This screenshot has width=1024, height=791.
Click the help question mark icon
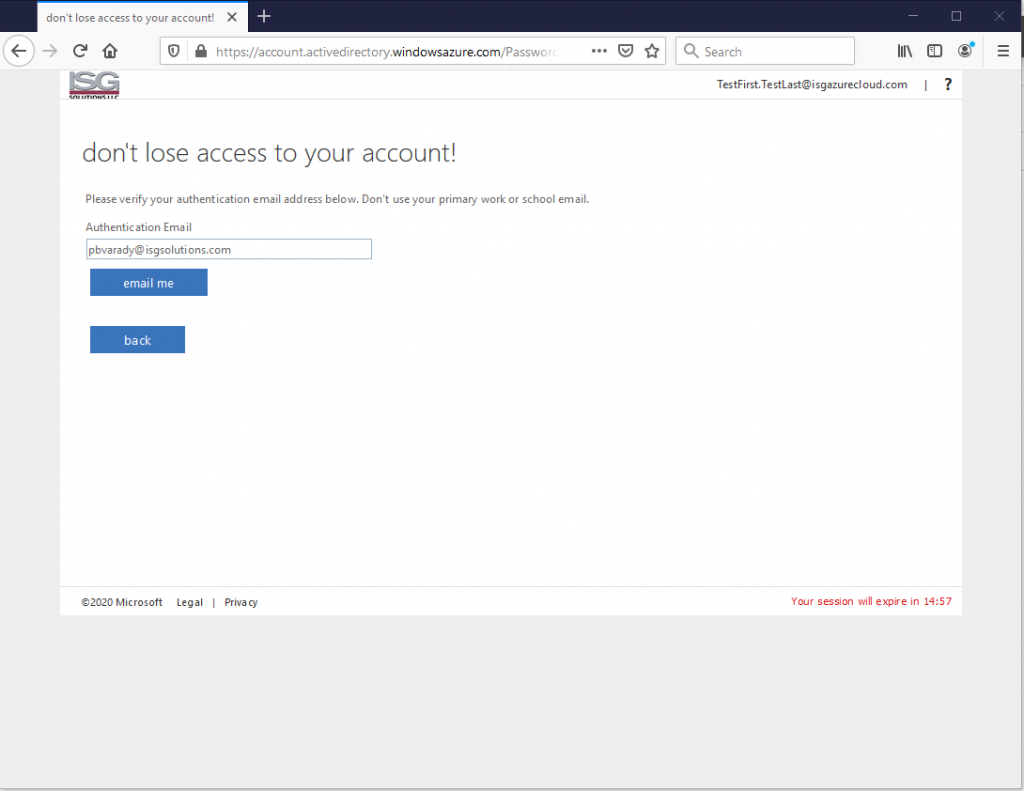tap(948, 84)
